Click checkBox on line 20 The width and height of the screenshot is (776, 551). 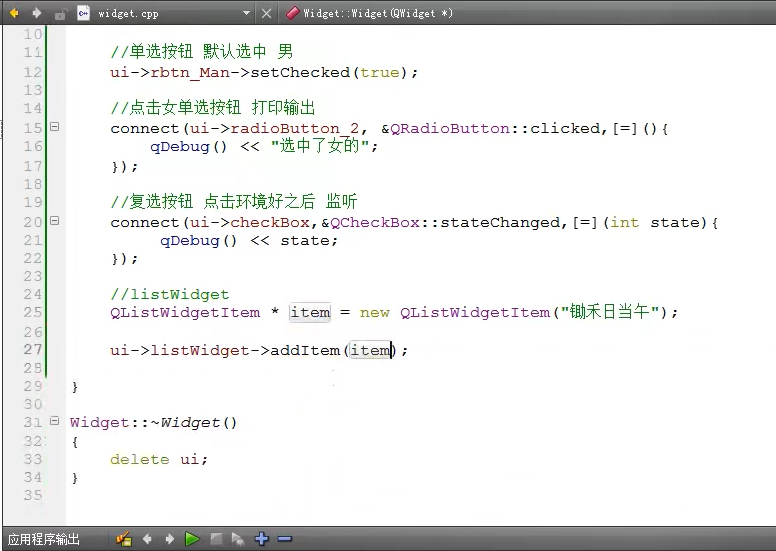(270, 223)
